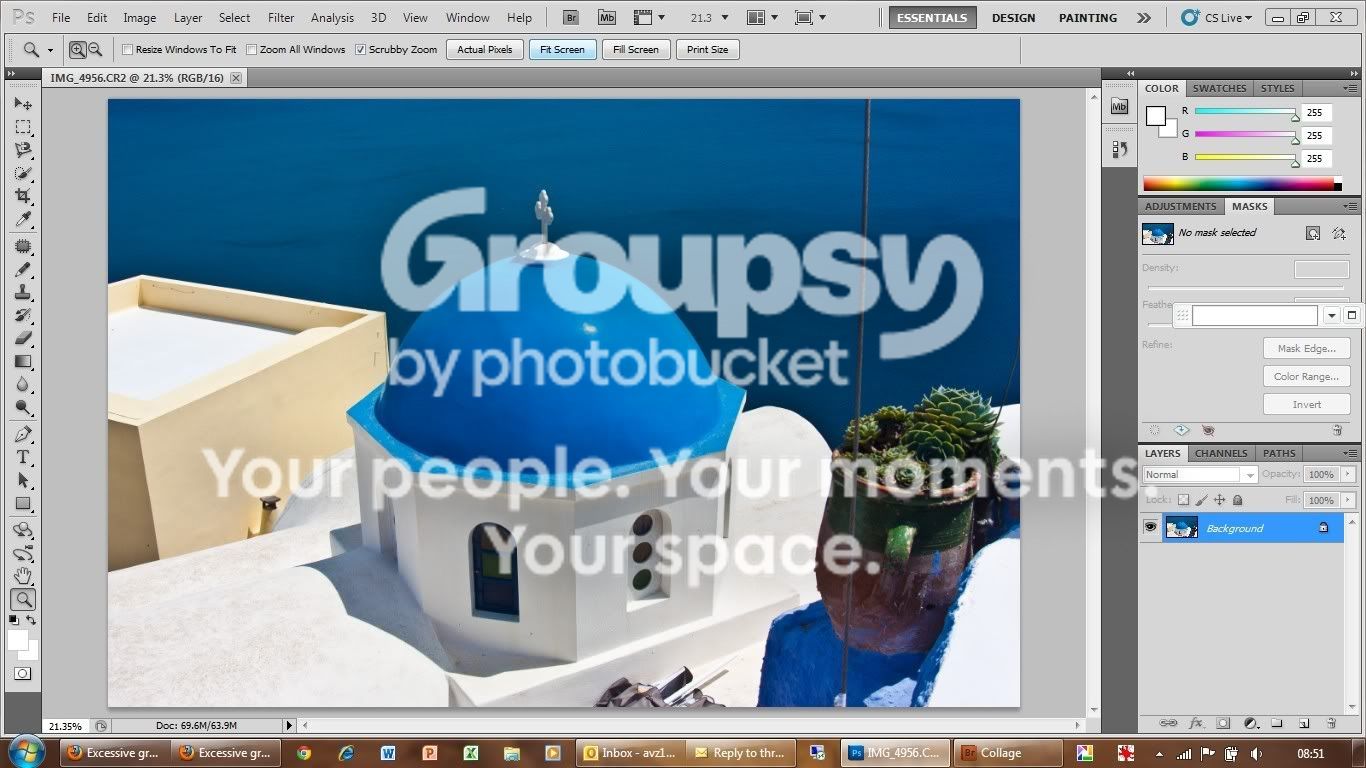Pick the Eyedropper tool
Image resolution: width=1366 pixels, height=768 pixels.
coord(23,220)
